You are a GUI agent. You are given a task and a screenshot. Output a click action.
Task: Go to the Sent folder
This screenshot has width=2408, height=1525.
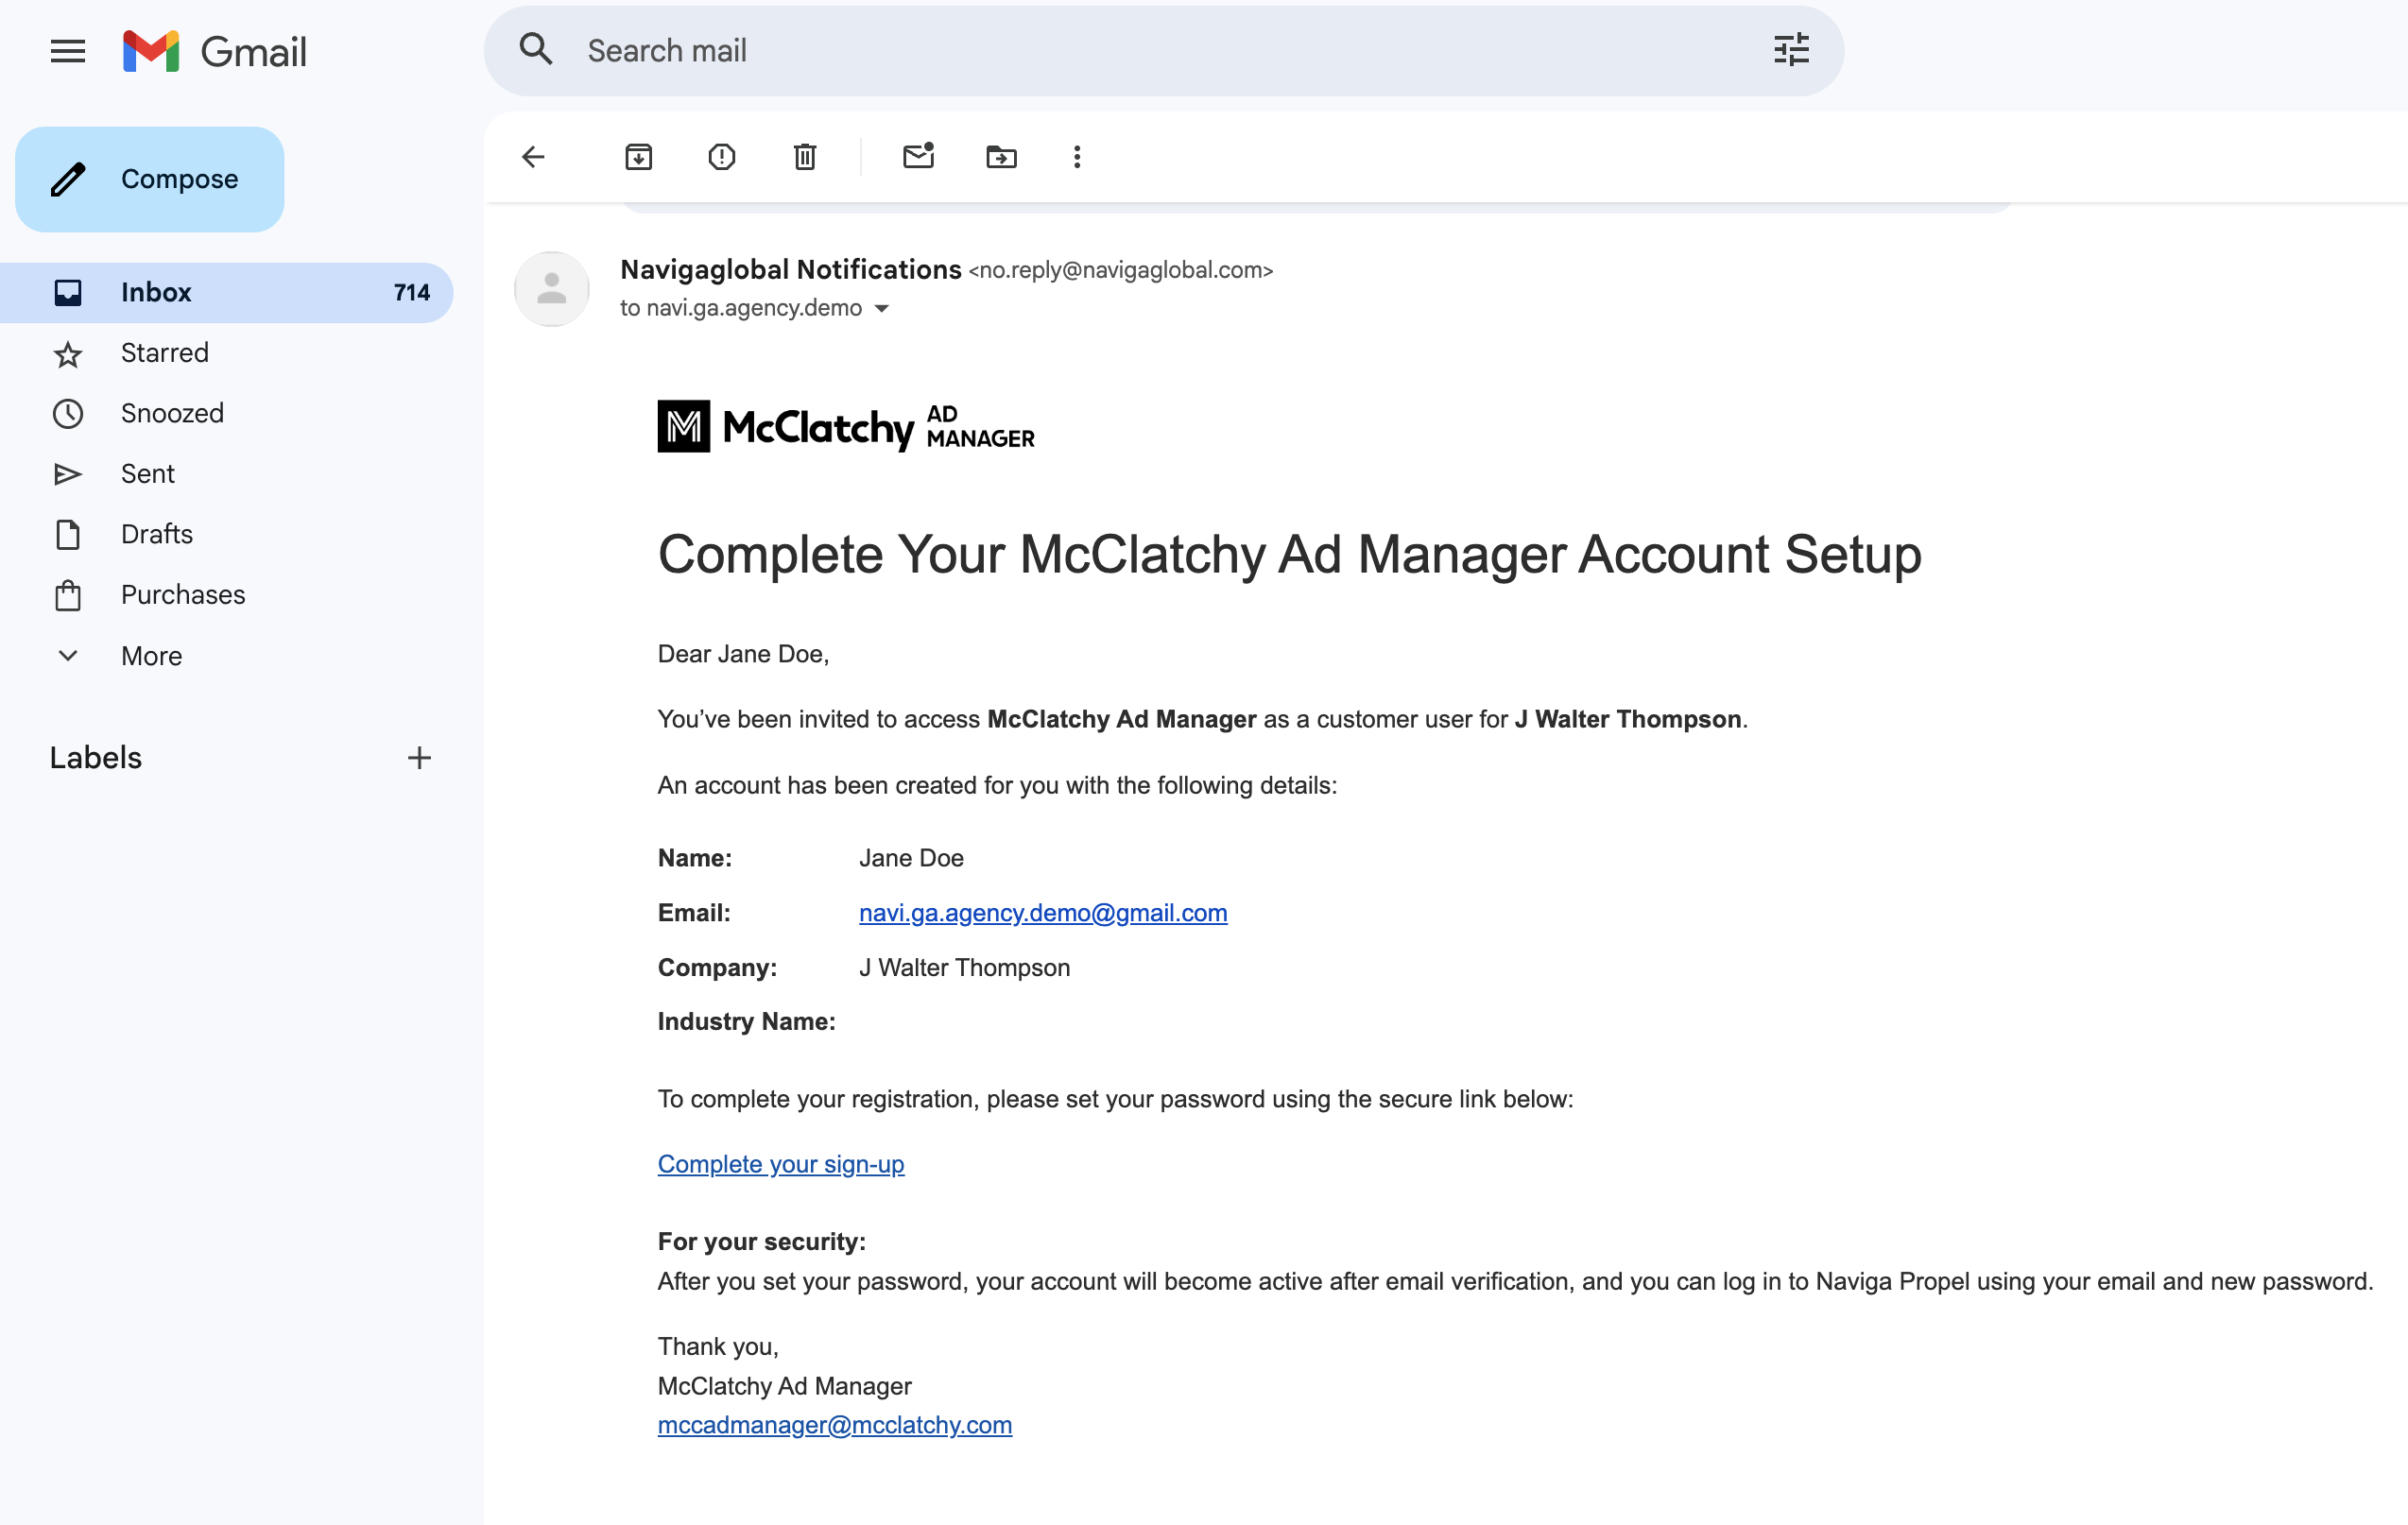coord(147,474)
